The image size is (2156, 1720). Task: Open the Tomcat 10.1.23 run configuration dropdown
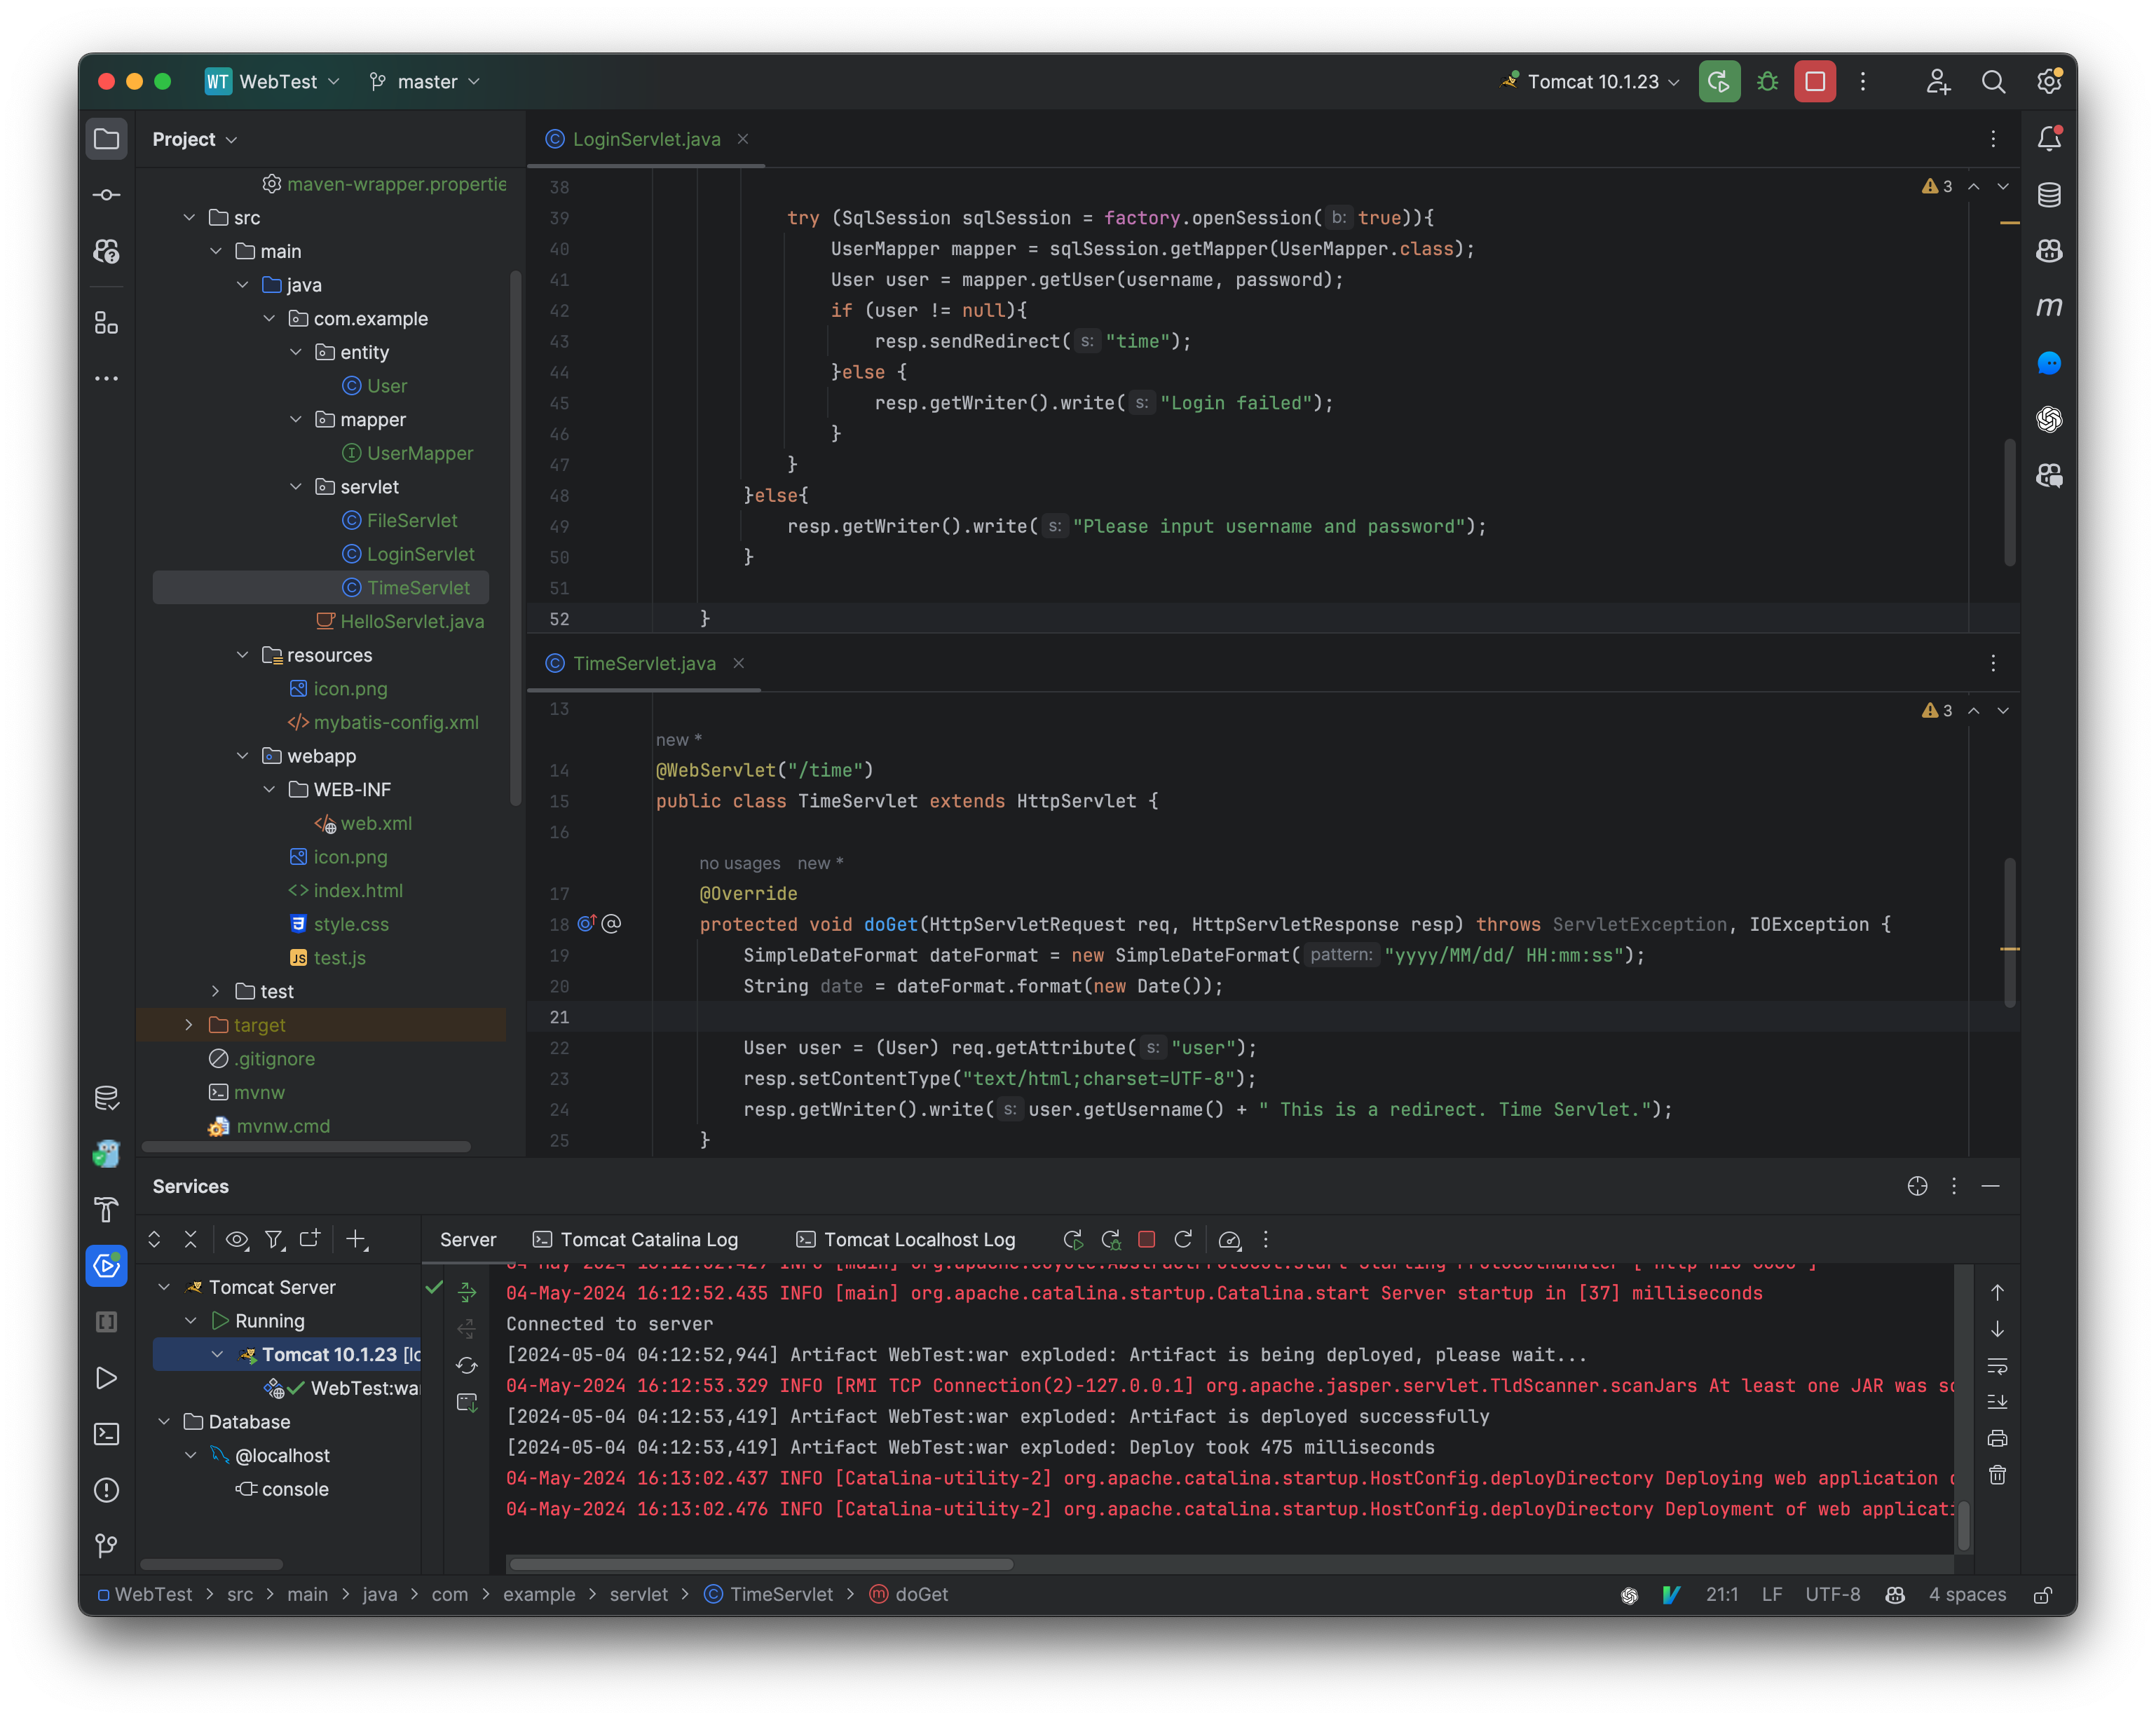coord(1588,81)
